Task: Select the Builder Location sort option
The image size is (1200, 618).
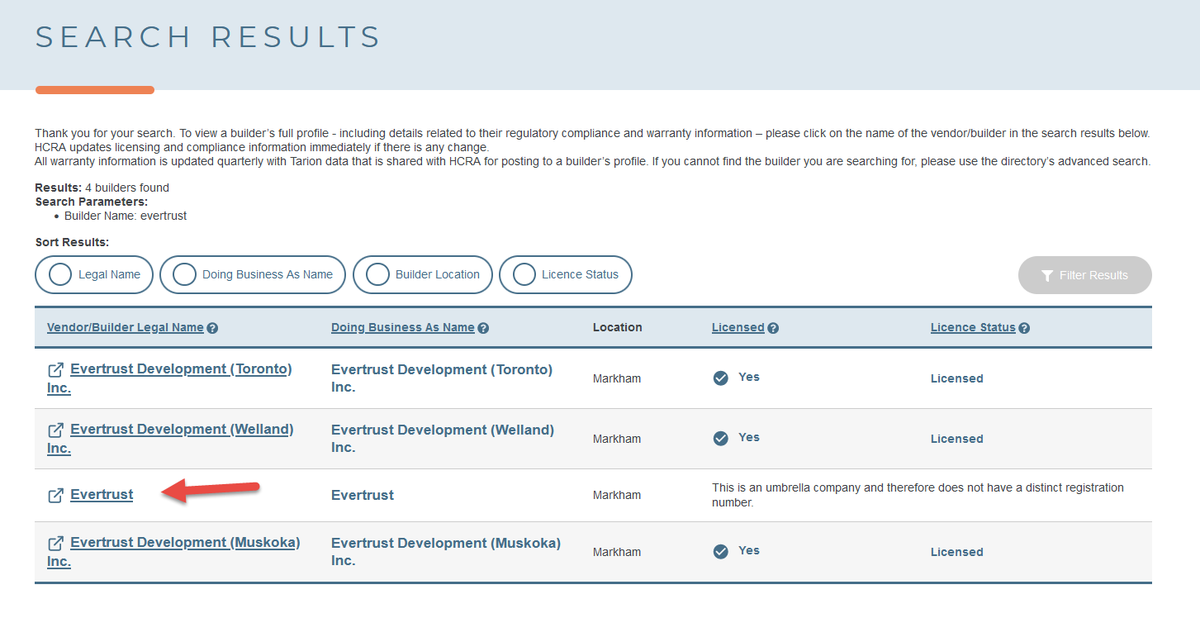Action: pyautogui.click(x=423, y=274)
